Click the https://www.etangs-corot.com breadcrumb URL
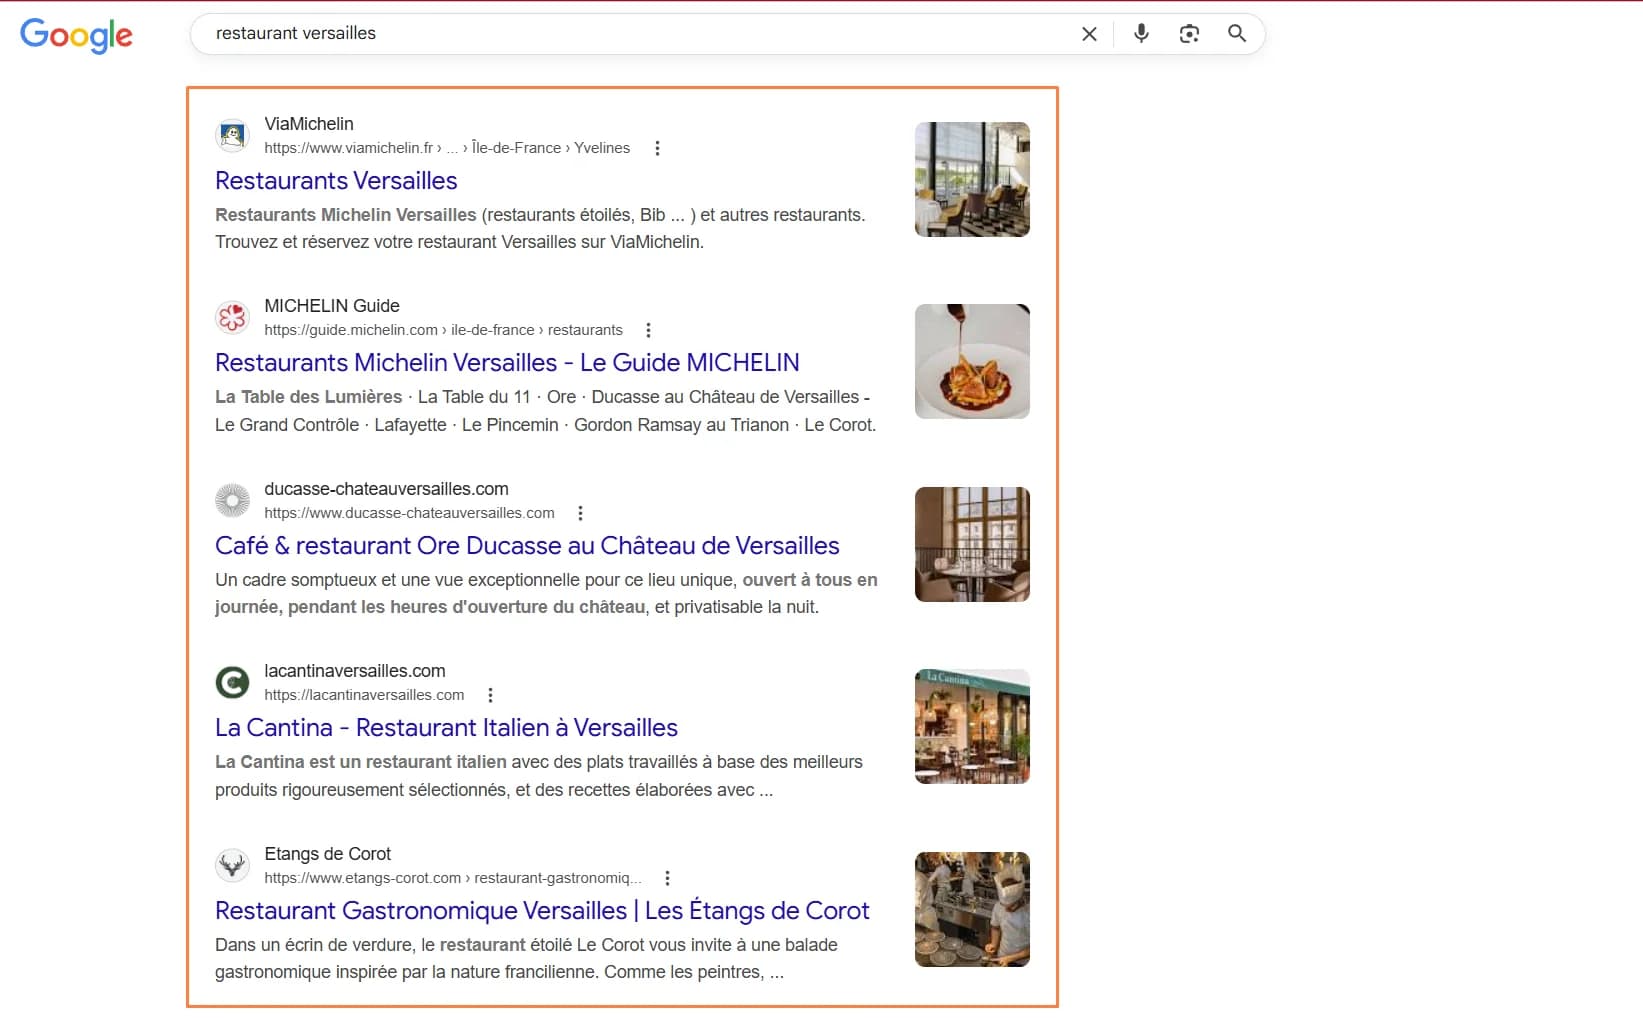 453,878
